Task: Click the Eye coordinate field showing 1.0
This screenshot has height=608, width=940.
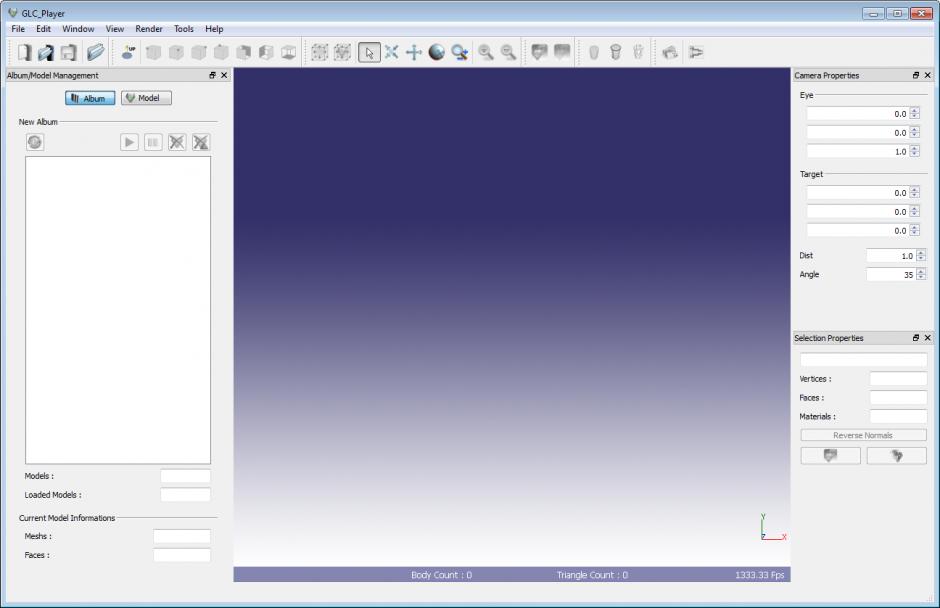Action: (x=858, y=152)
